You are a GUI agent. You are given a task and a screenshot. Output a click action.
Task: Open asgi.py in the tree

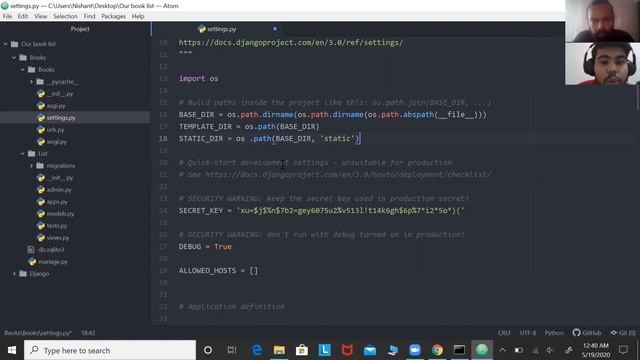(56, 106)
